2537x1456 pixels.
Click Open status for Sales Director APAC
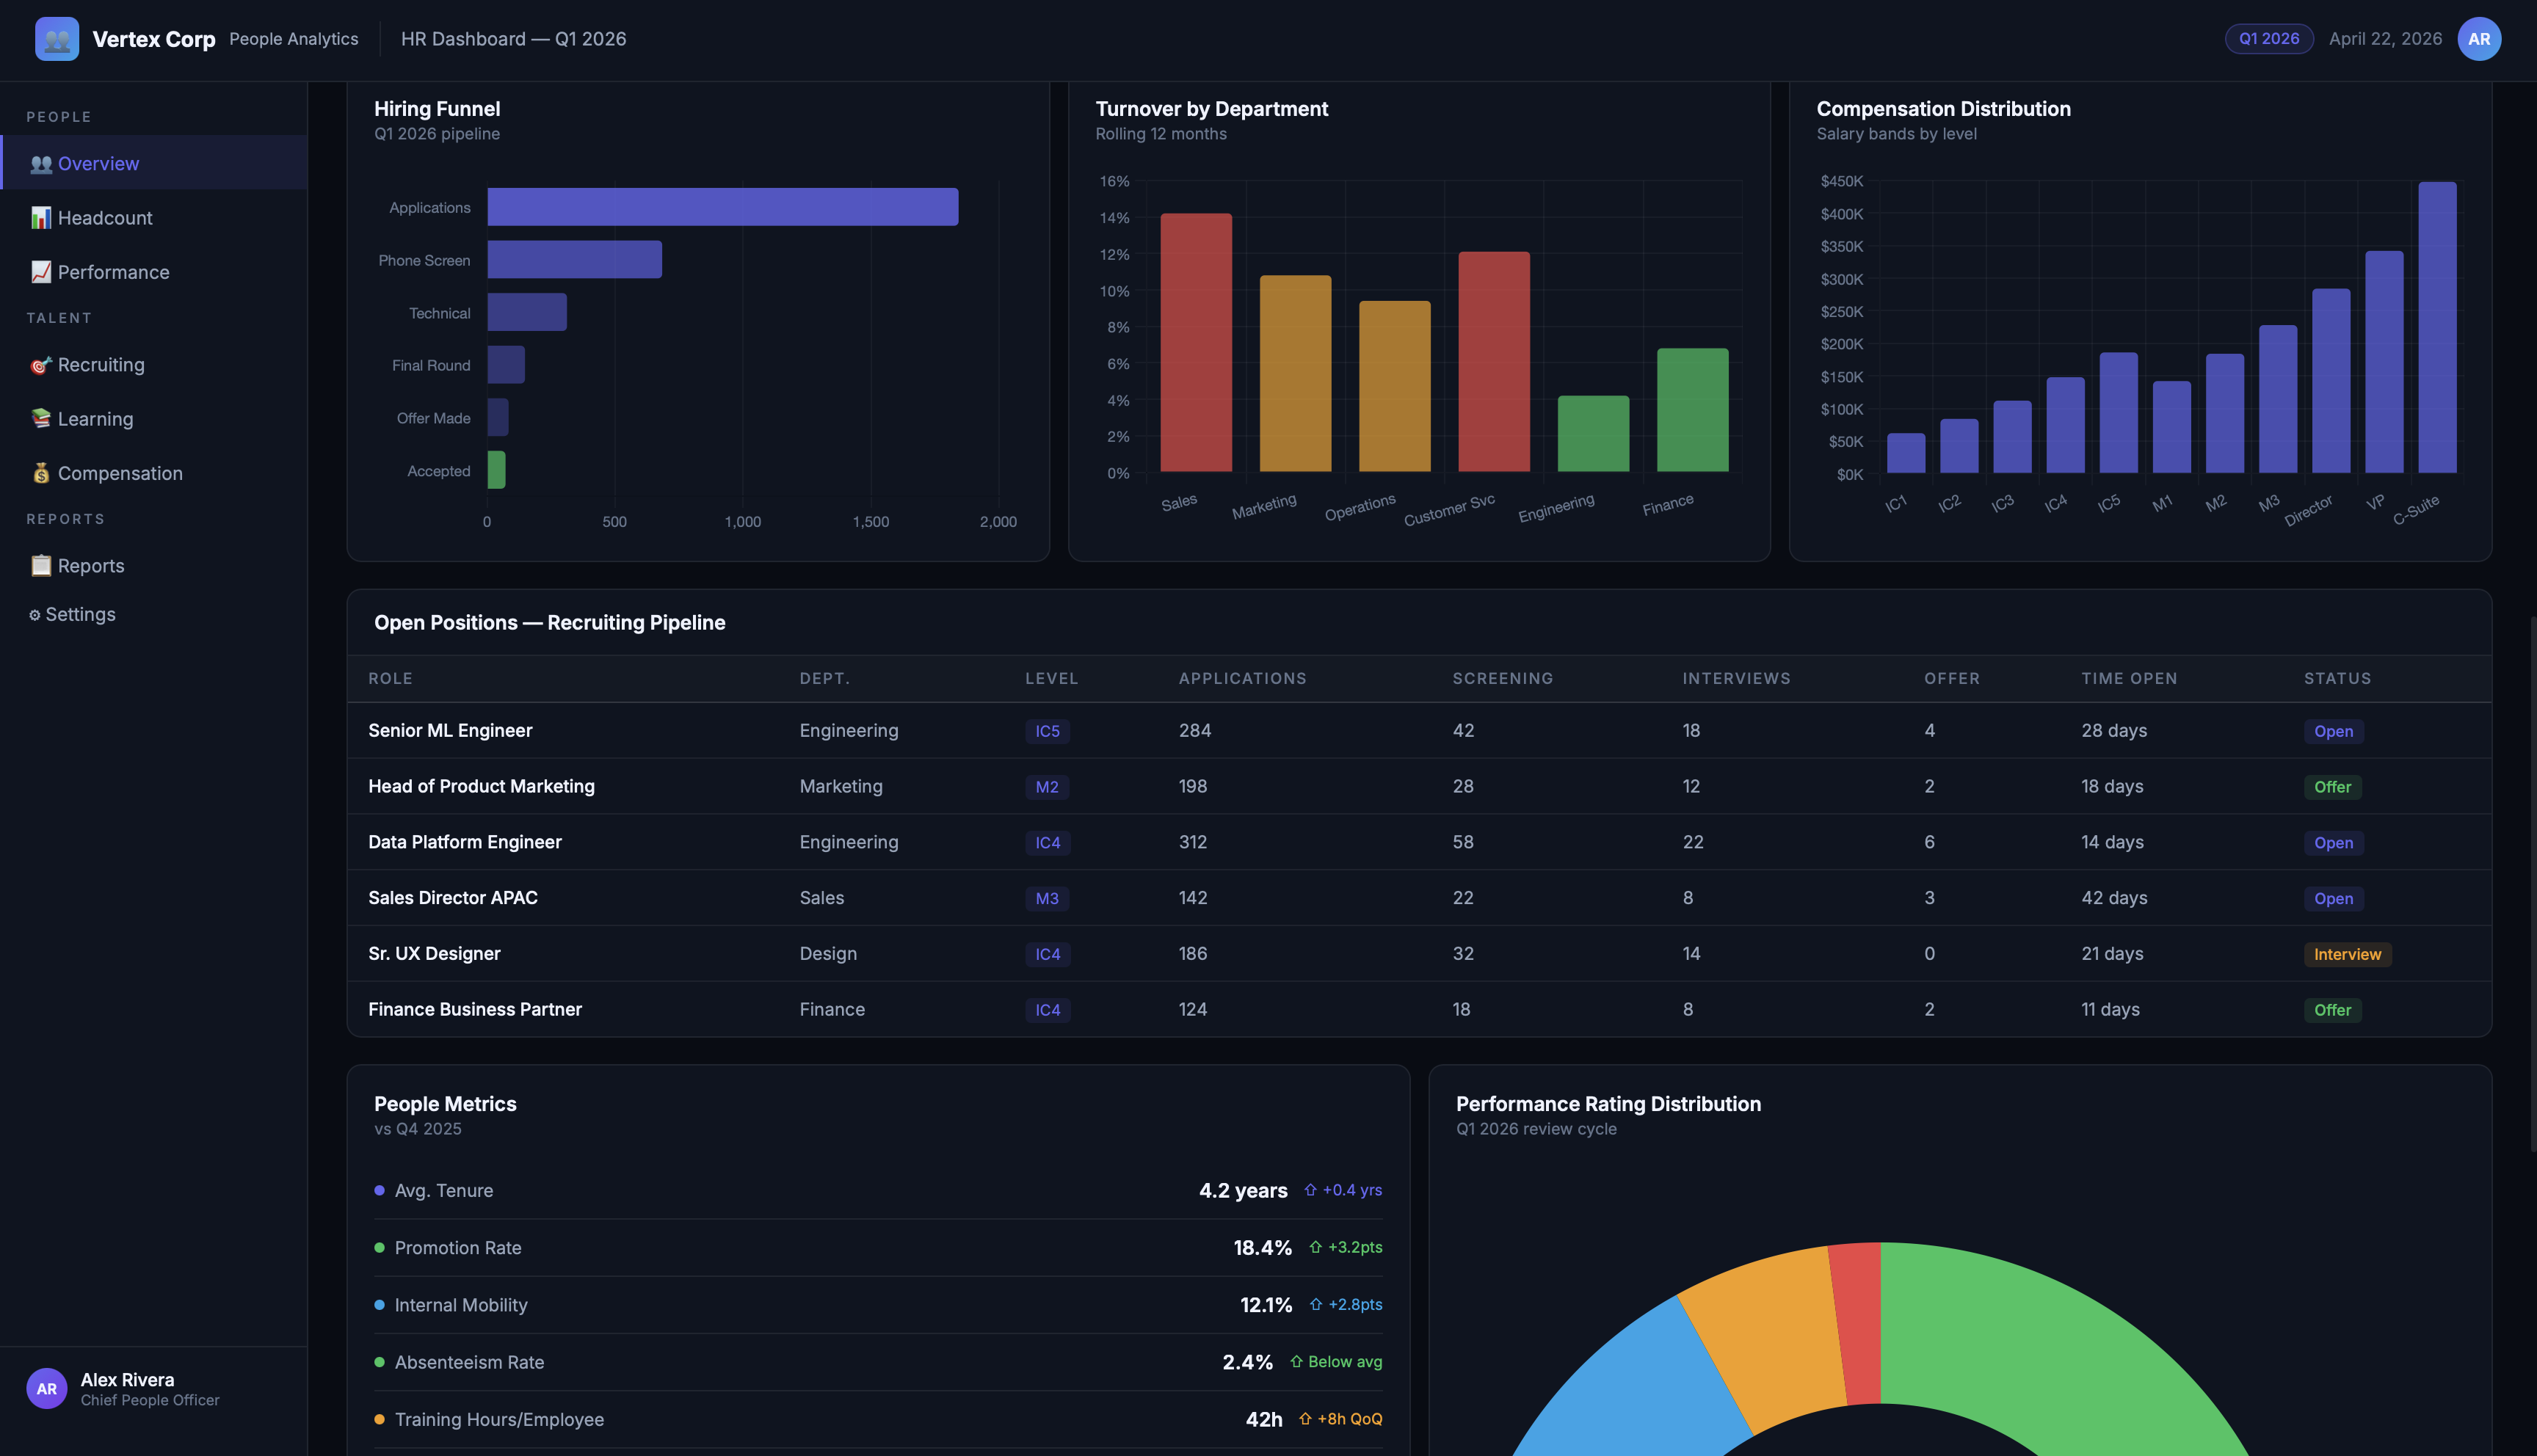coord(2333,898)
